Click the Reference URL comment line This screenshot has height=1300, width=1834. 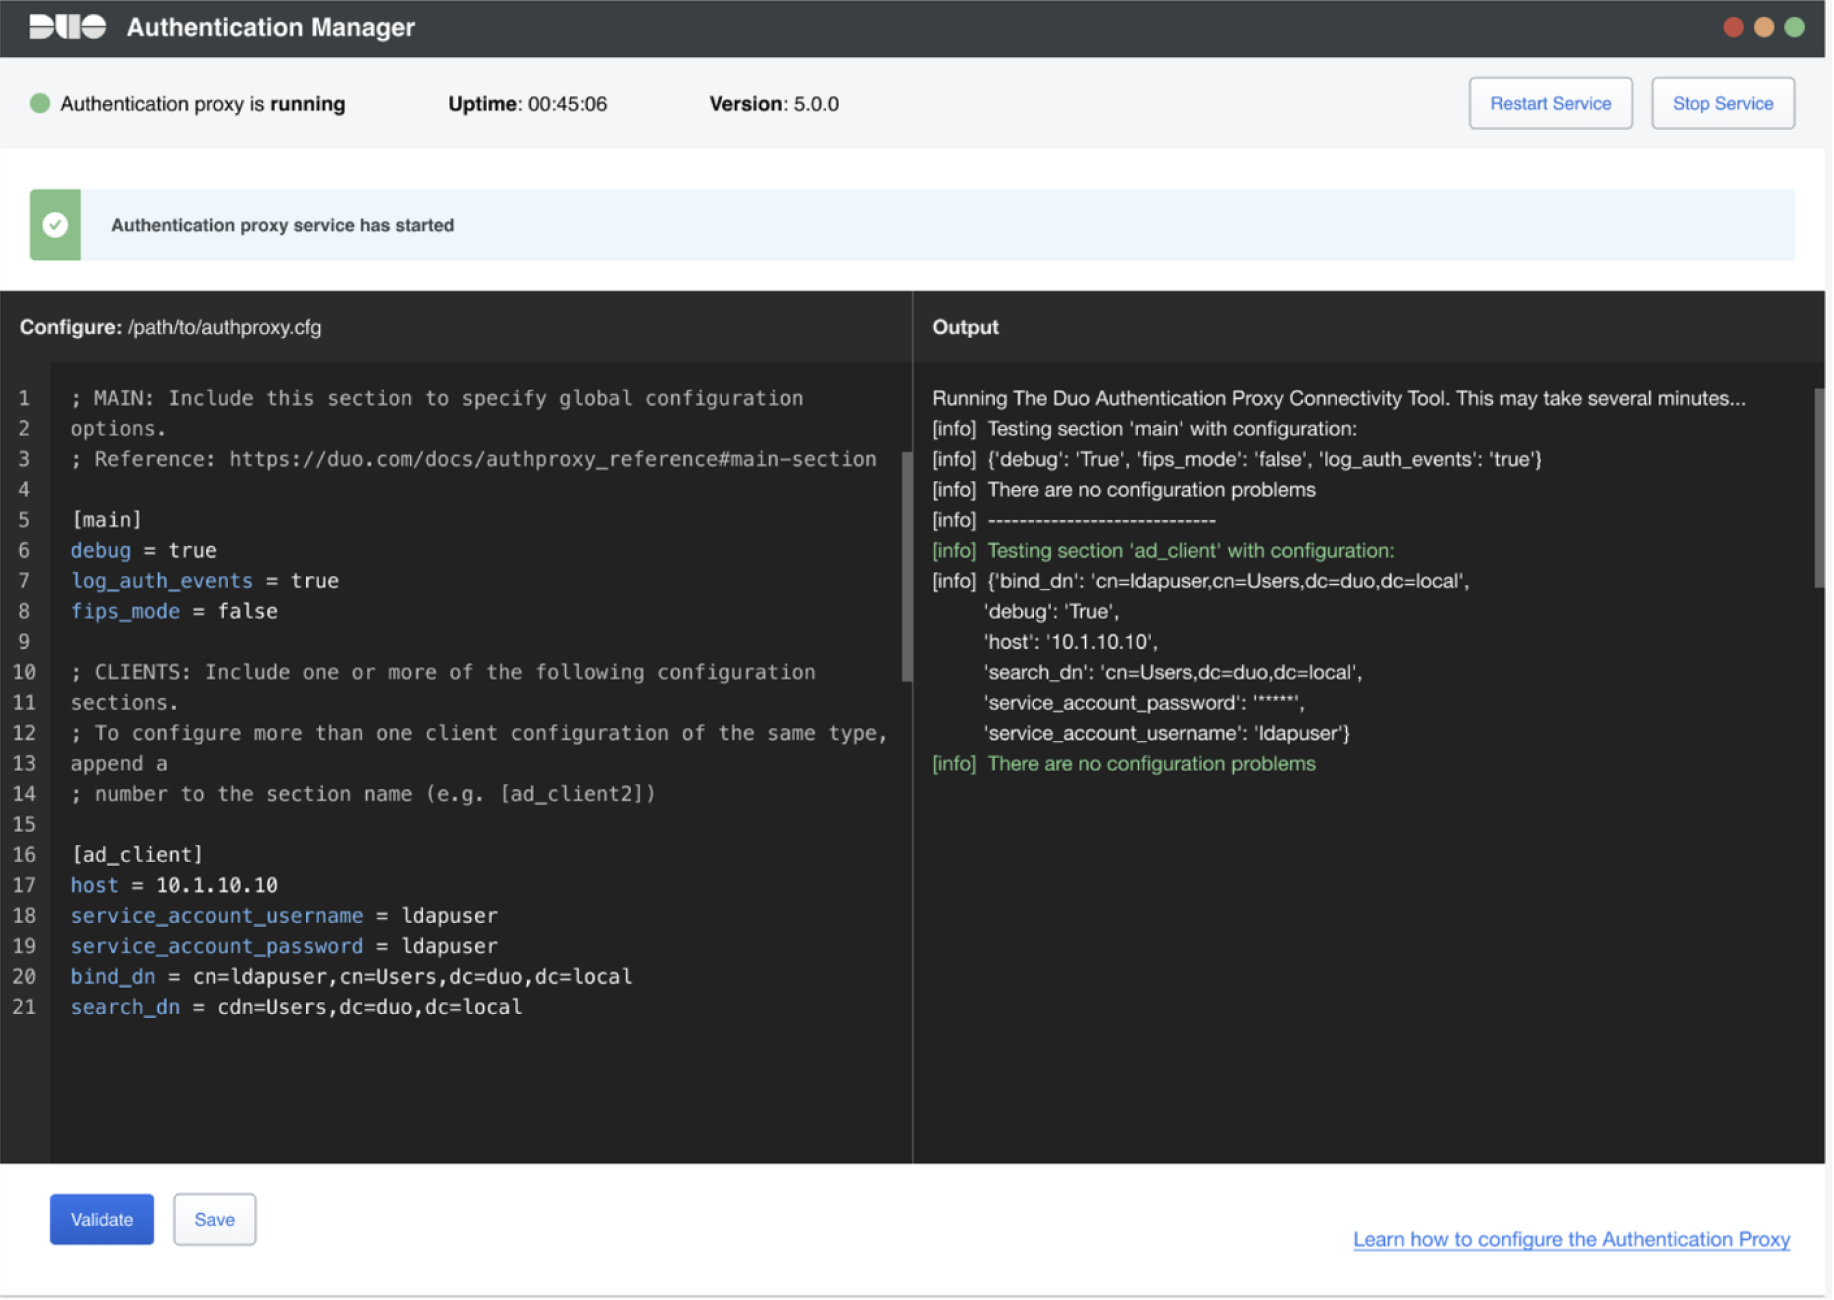point(473,459)
